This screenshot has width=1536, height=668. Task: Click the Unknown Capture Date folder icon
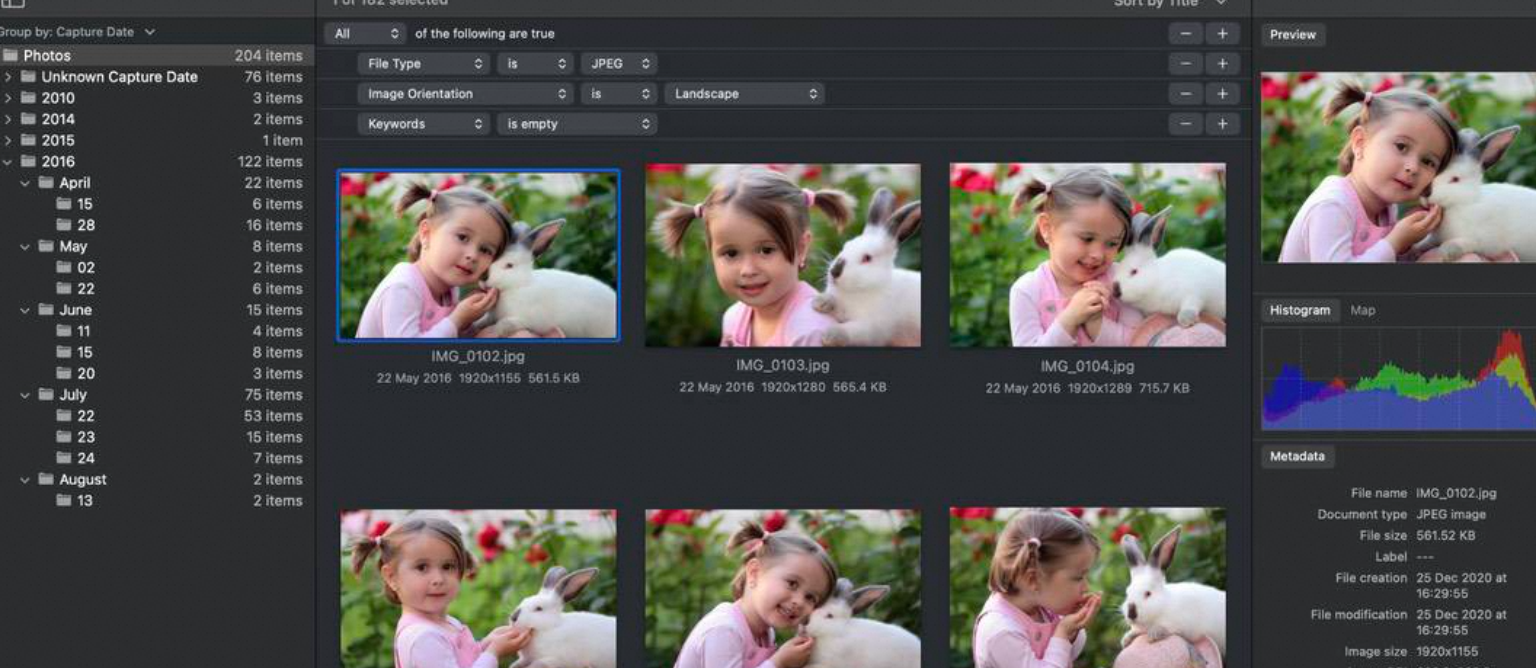pyautogui.click(x=28, y=77)
